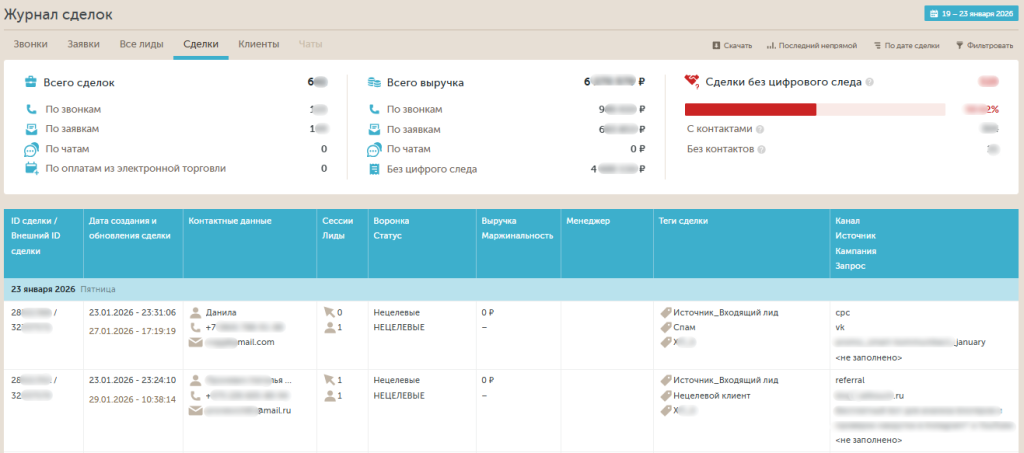Click the e-commerce payments calendar icon
Image resolution: width=1024 pixels, height=453 pixels.
point(31,168)
